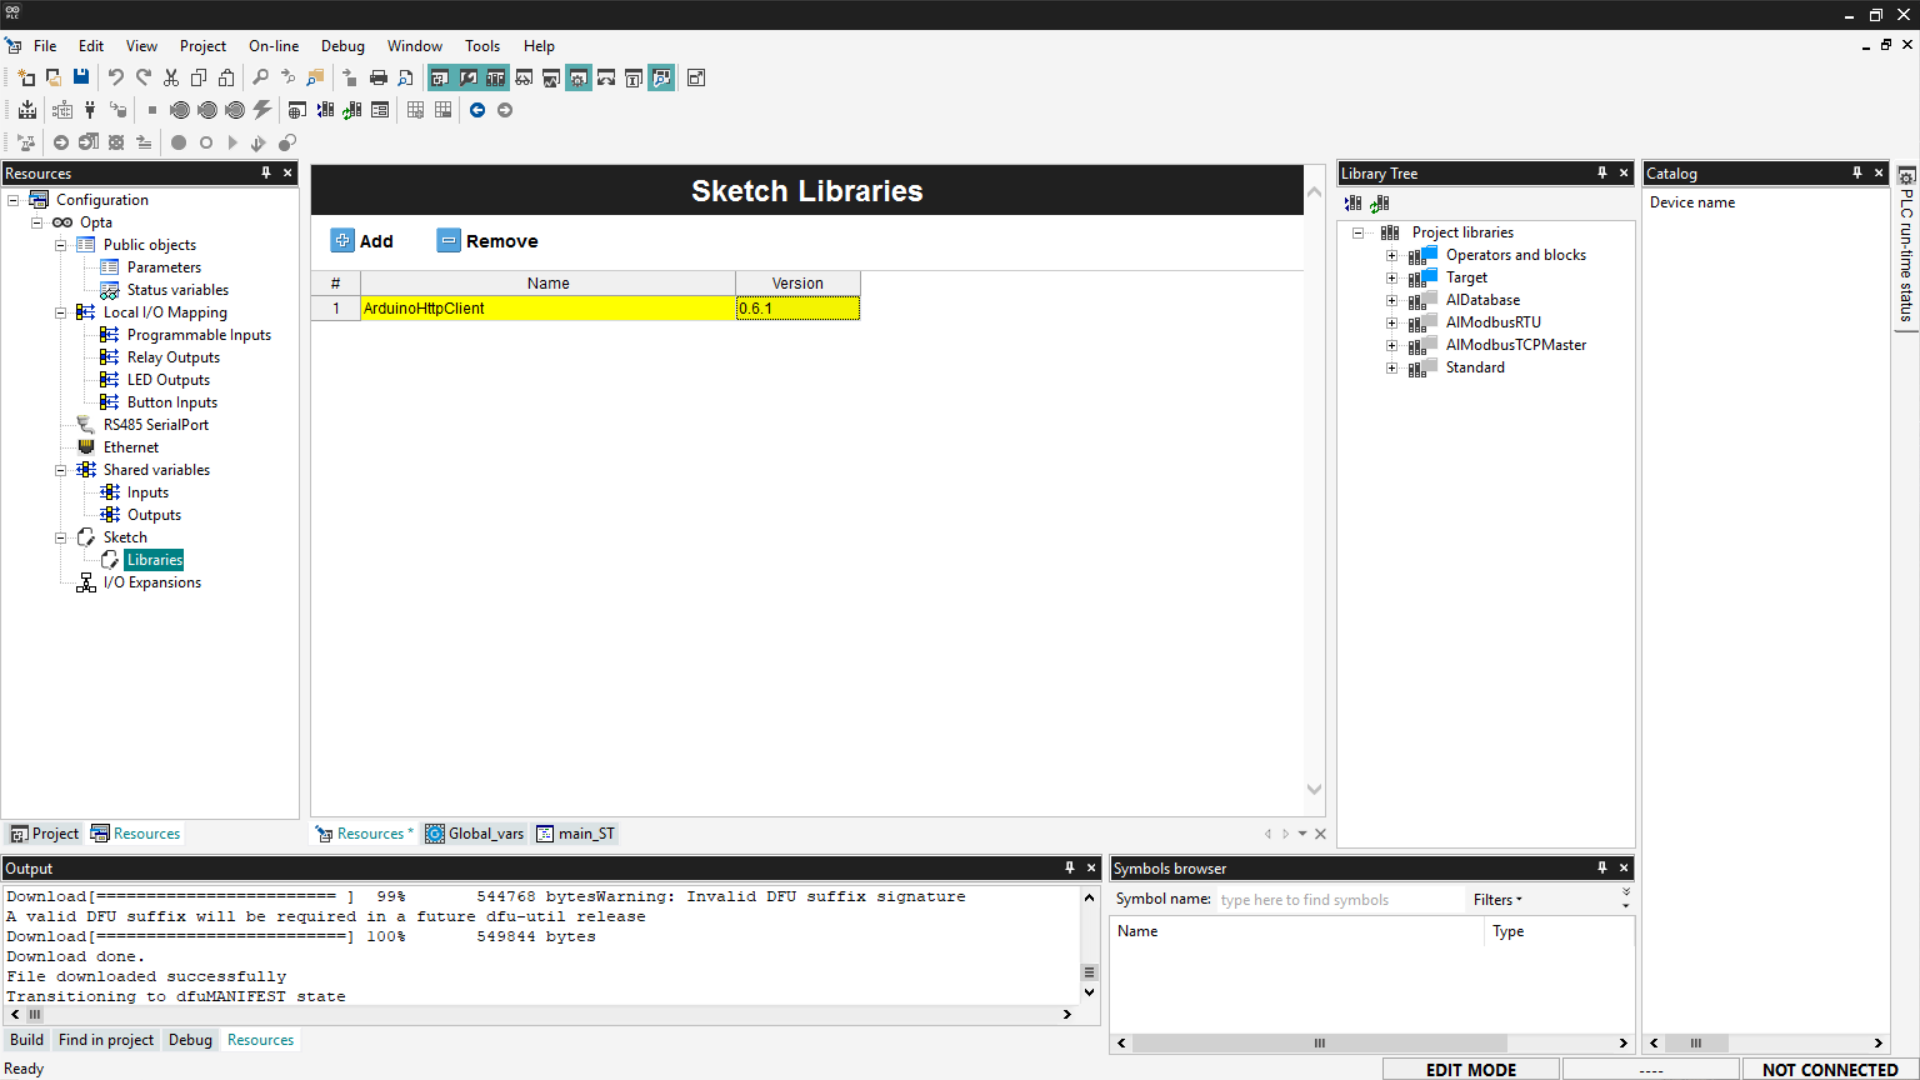Click the Find magnifier icon
This screenshot has width=1920, height=1080.
(260, 77)
